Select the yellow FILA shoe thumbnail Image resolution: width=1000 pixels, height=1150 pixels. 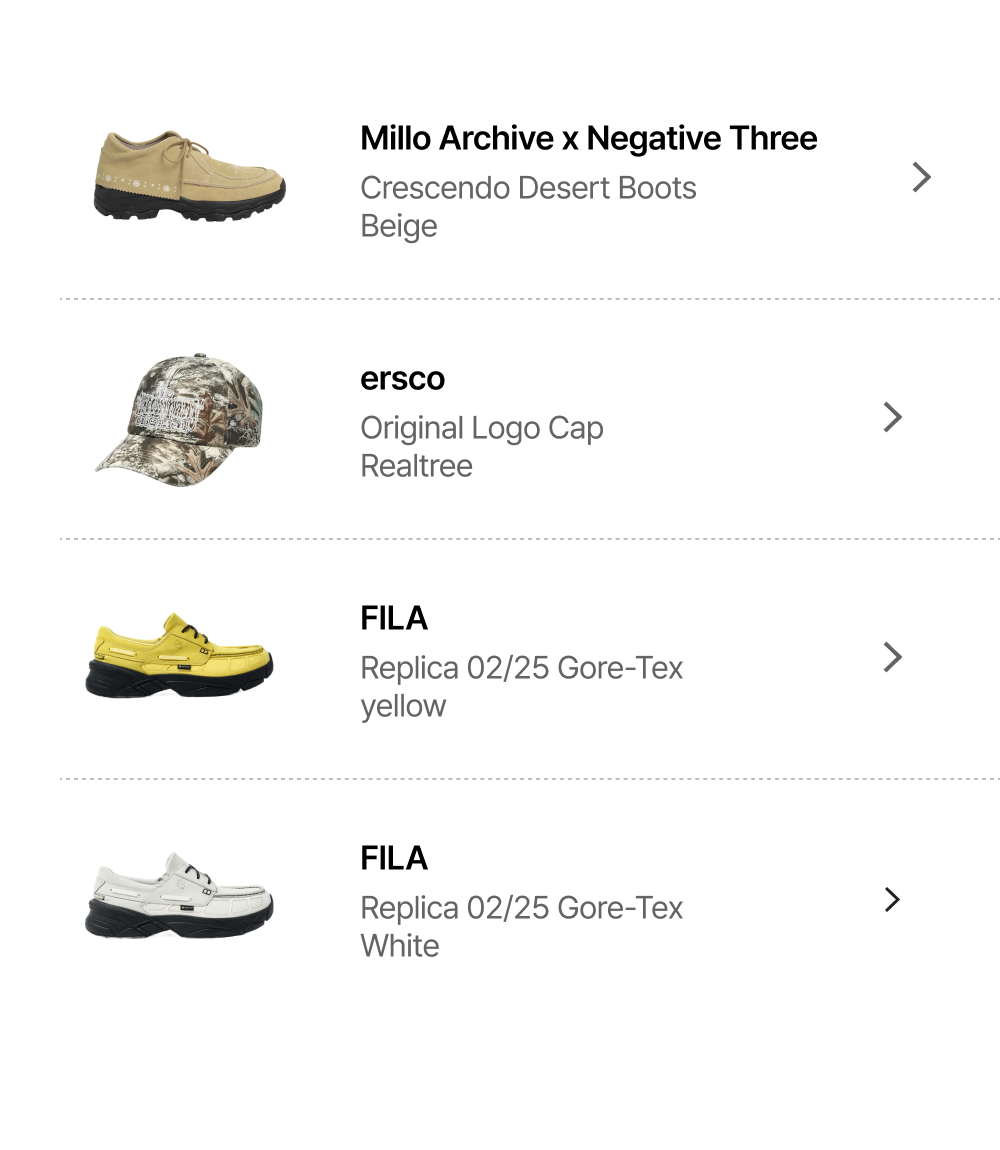tap(180, 657)
